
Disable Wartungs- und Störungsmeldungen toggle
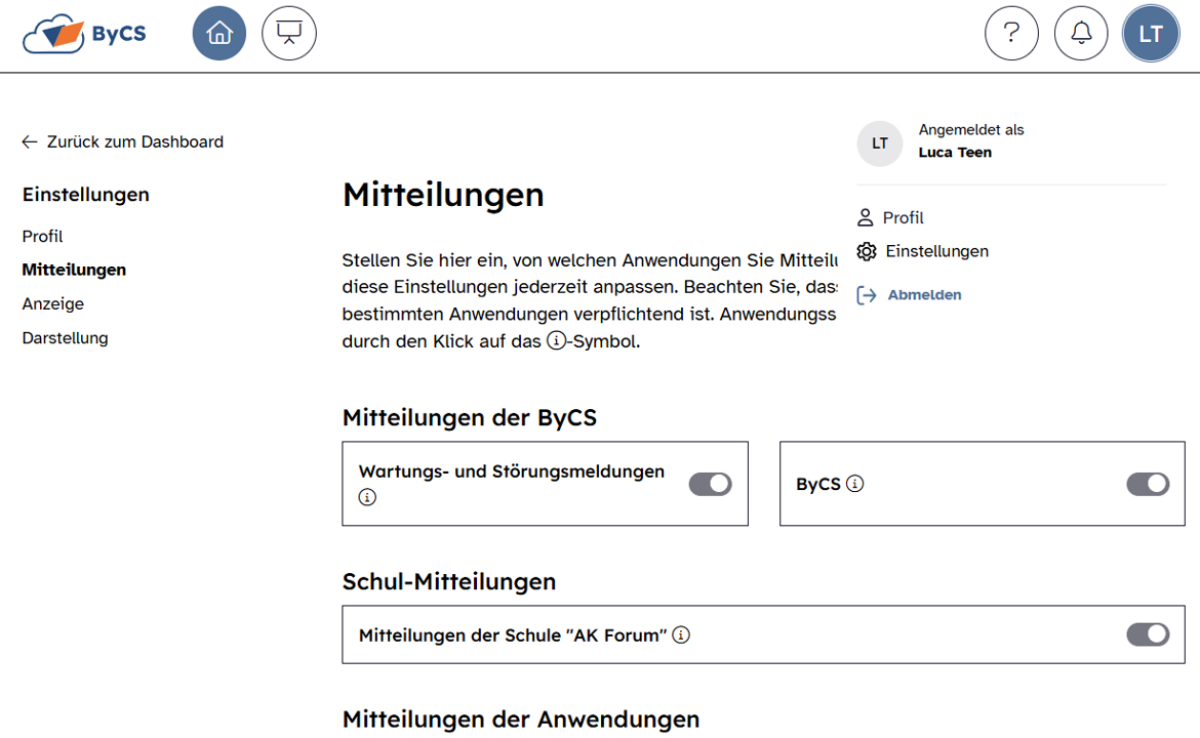[x=710, y=484]
